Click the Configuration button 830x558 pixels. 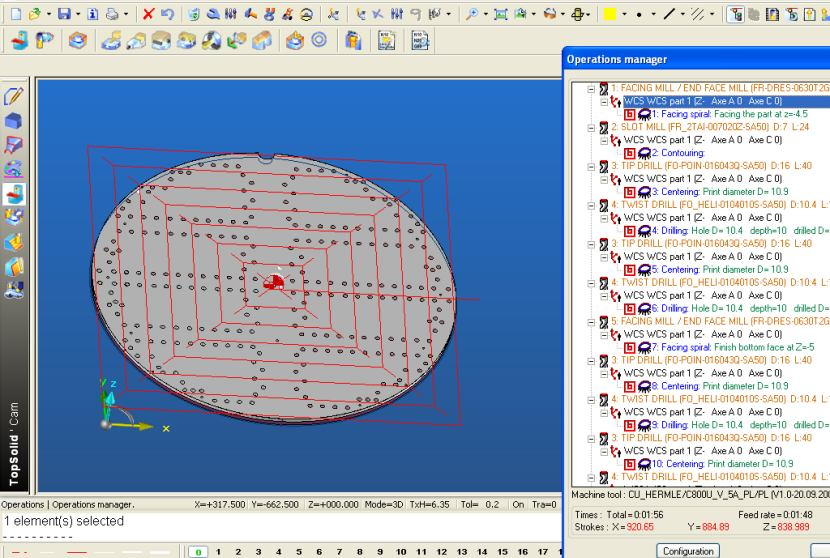(688, 551)
